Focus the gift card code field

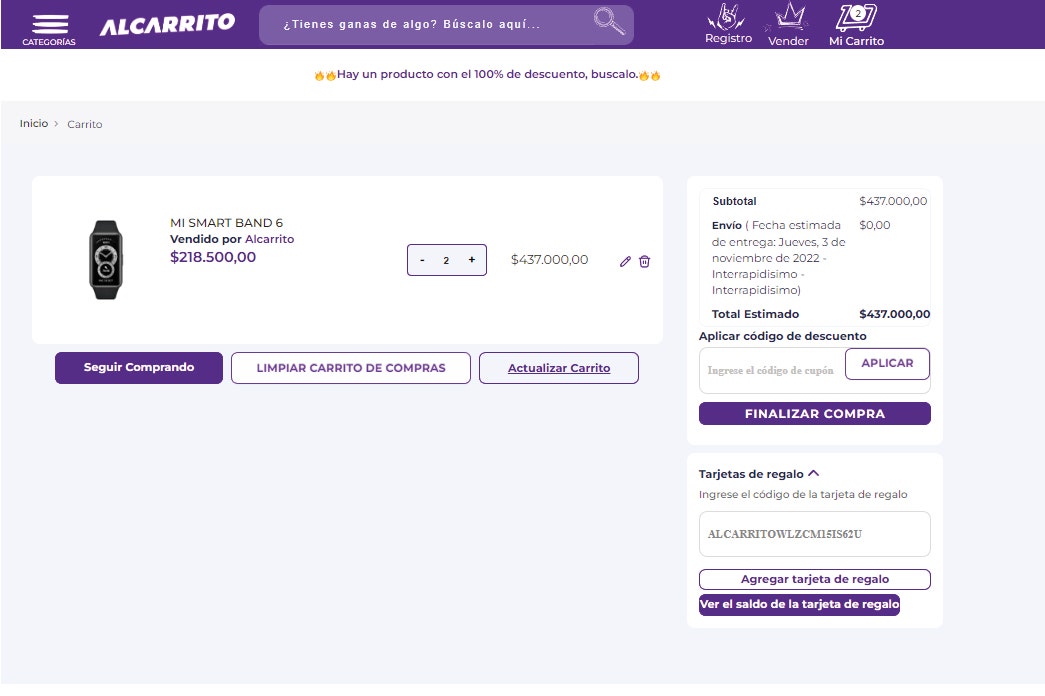814,534
